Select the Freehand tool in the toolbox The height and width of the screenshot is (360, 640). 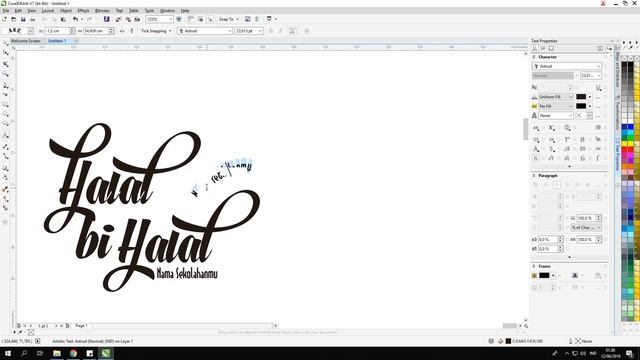pos(5,85)
